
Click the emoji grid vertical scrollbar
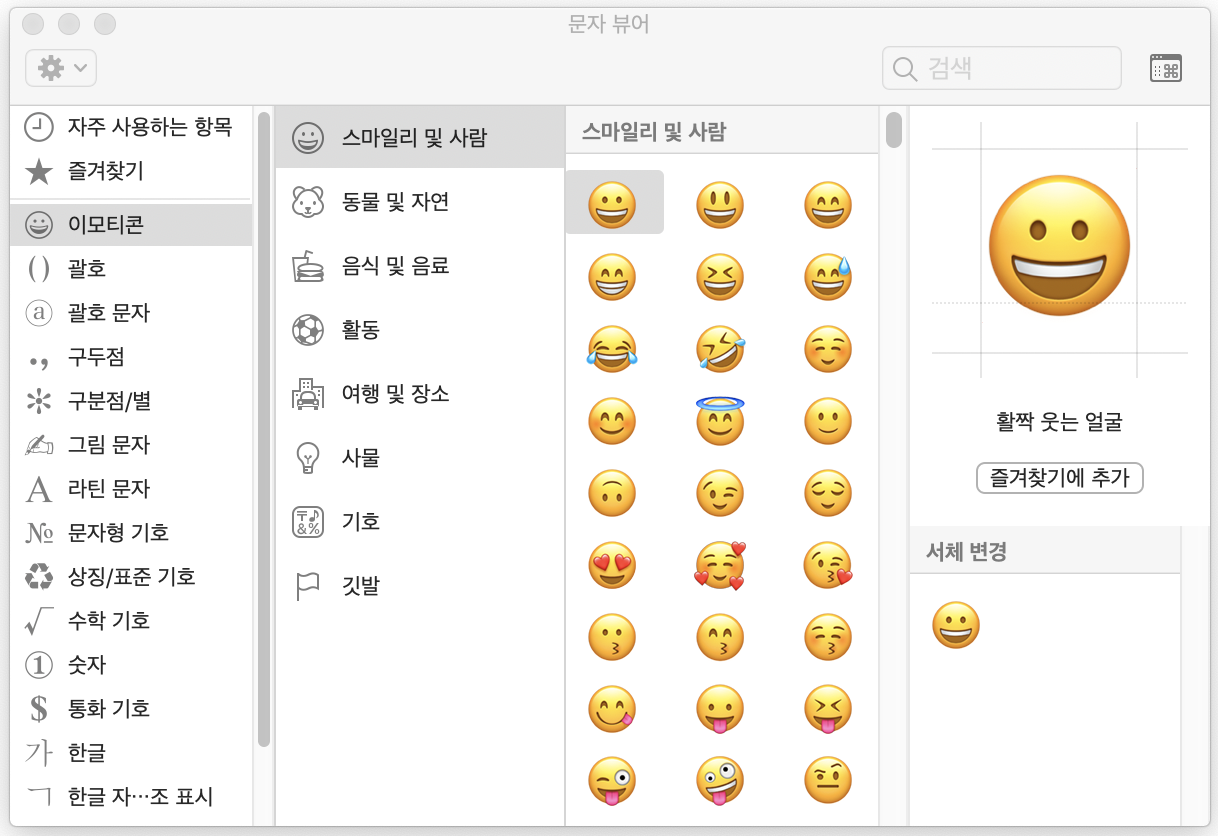point(893,130)
